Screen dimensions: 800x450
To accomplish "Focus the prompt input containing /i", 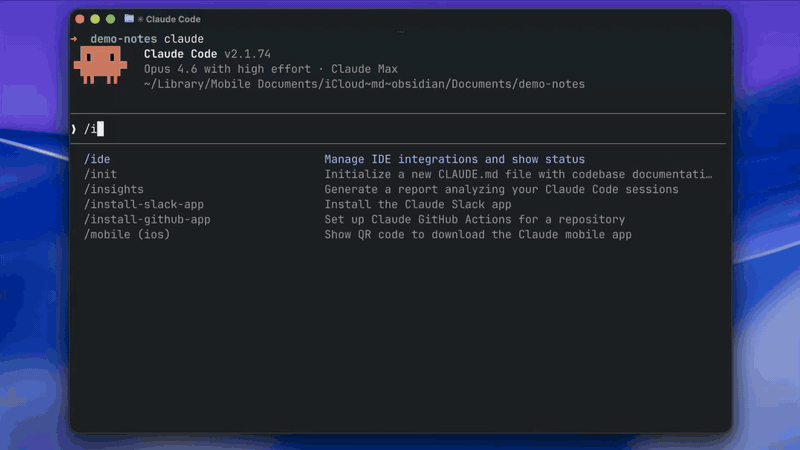I will tap(400, 129).
